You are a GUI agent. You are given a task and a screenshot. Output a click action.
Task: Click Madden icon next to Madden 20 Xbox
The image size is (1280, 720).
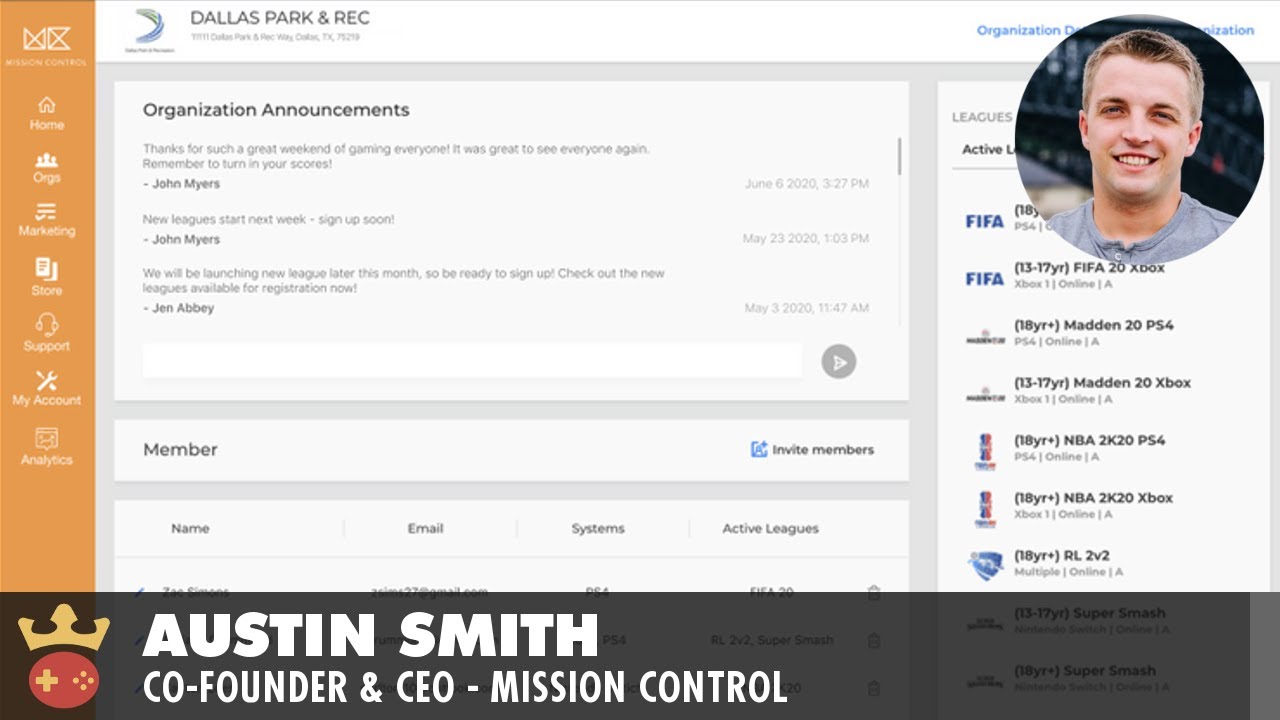pyautogui.click(x=984, y=396)
